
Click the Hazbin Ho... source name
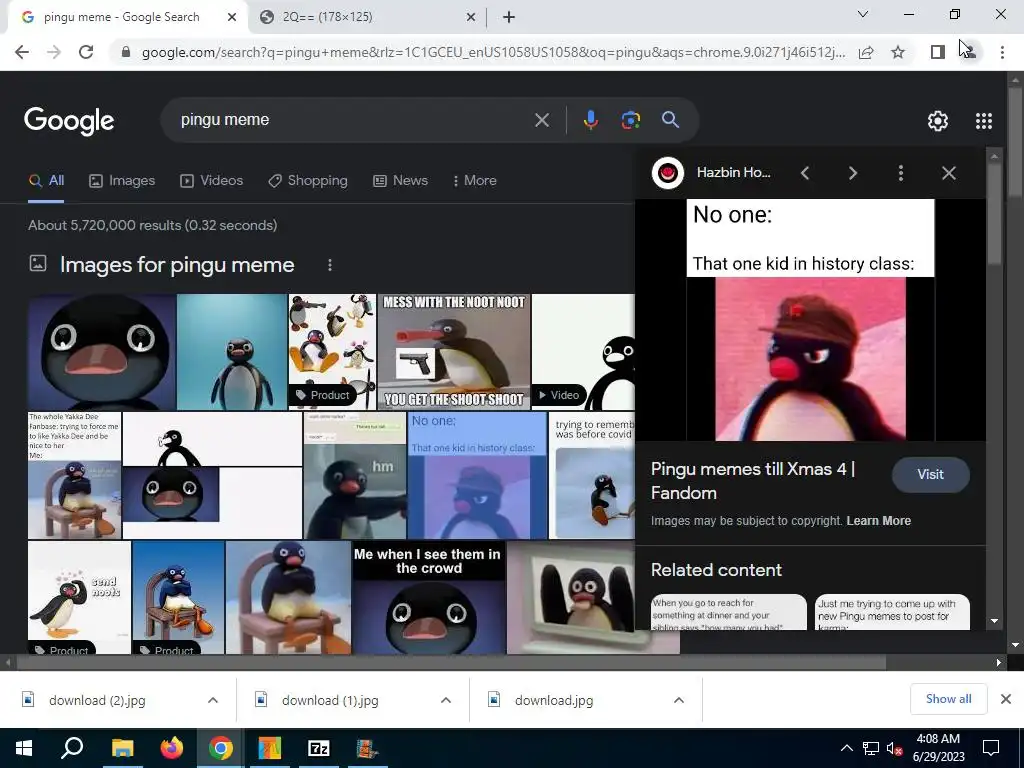coord(733,173)
